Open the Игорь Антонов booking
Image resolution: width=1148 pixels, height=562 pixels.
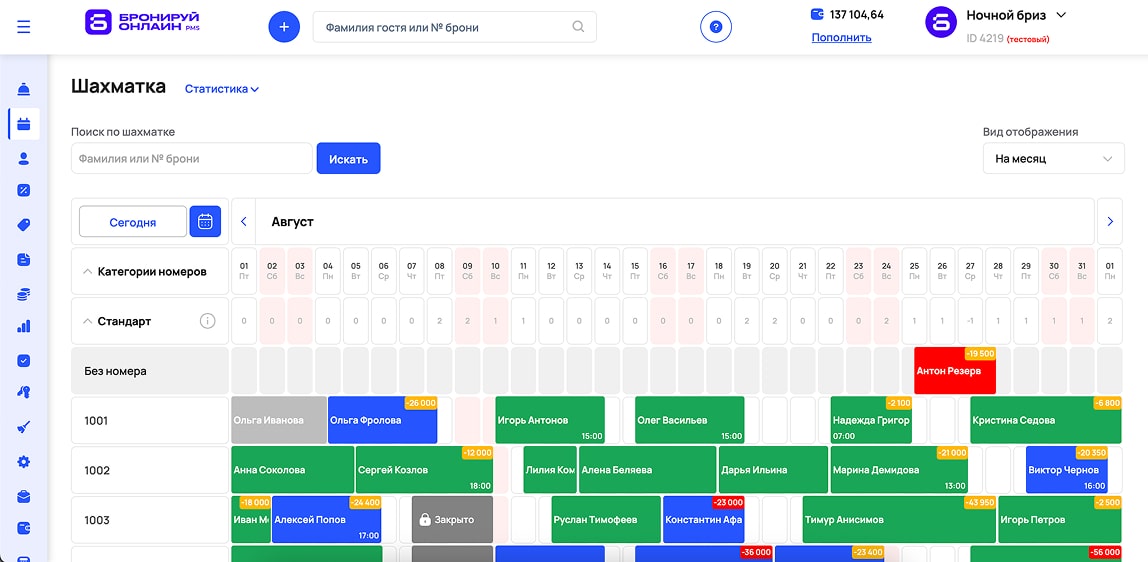550,420
